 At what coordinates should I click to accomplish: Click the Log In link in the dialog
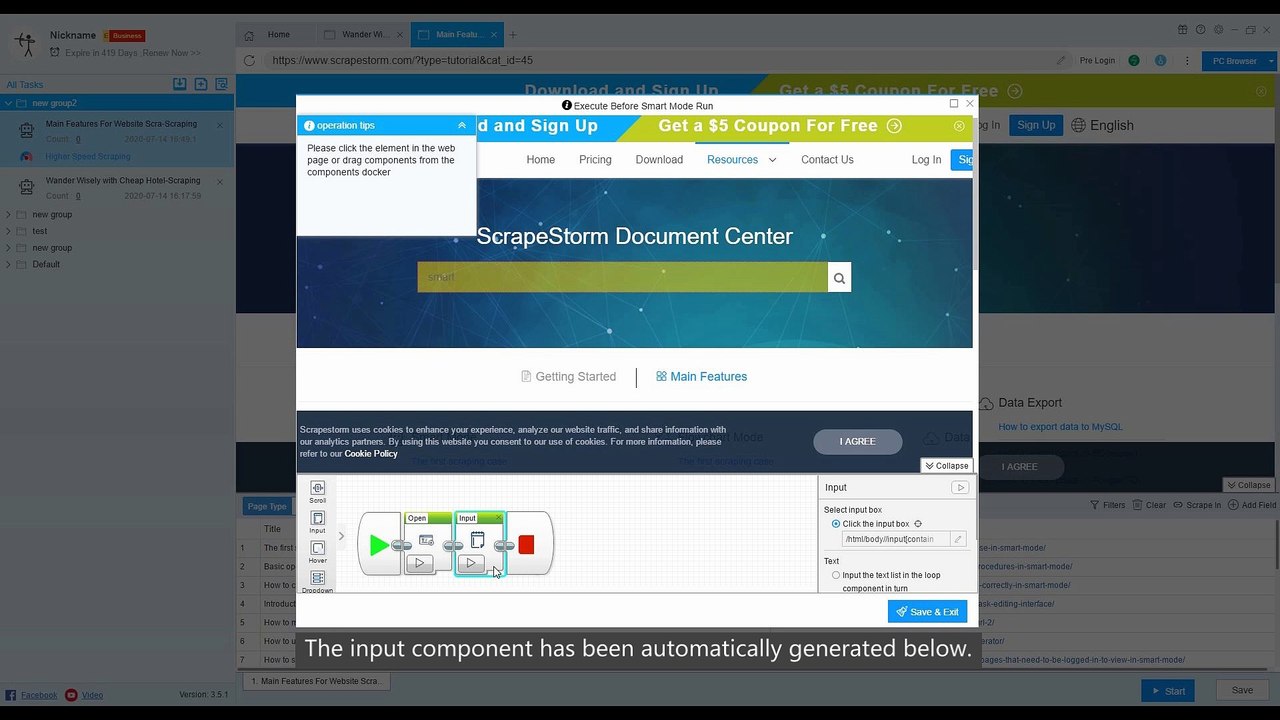[x=926, y=160]
